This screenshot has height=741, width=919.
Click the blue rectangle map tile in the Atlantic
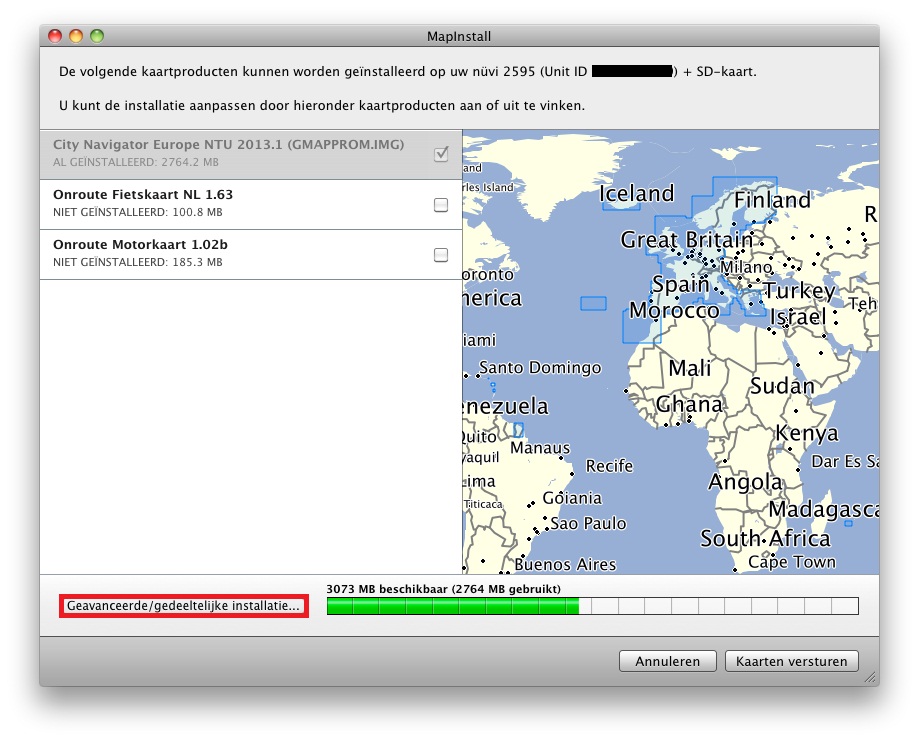coord(593,303)
